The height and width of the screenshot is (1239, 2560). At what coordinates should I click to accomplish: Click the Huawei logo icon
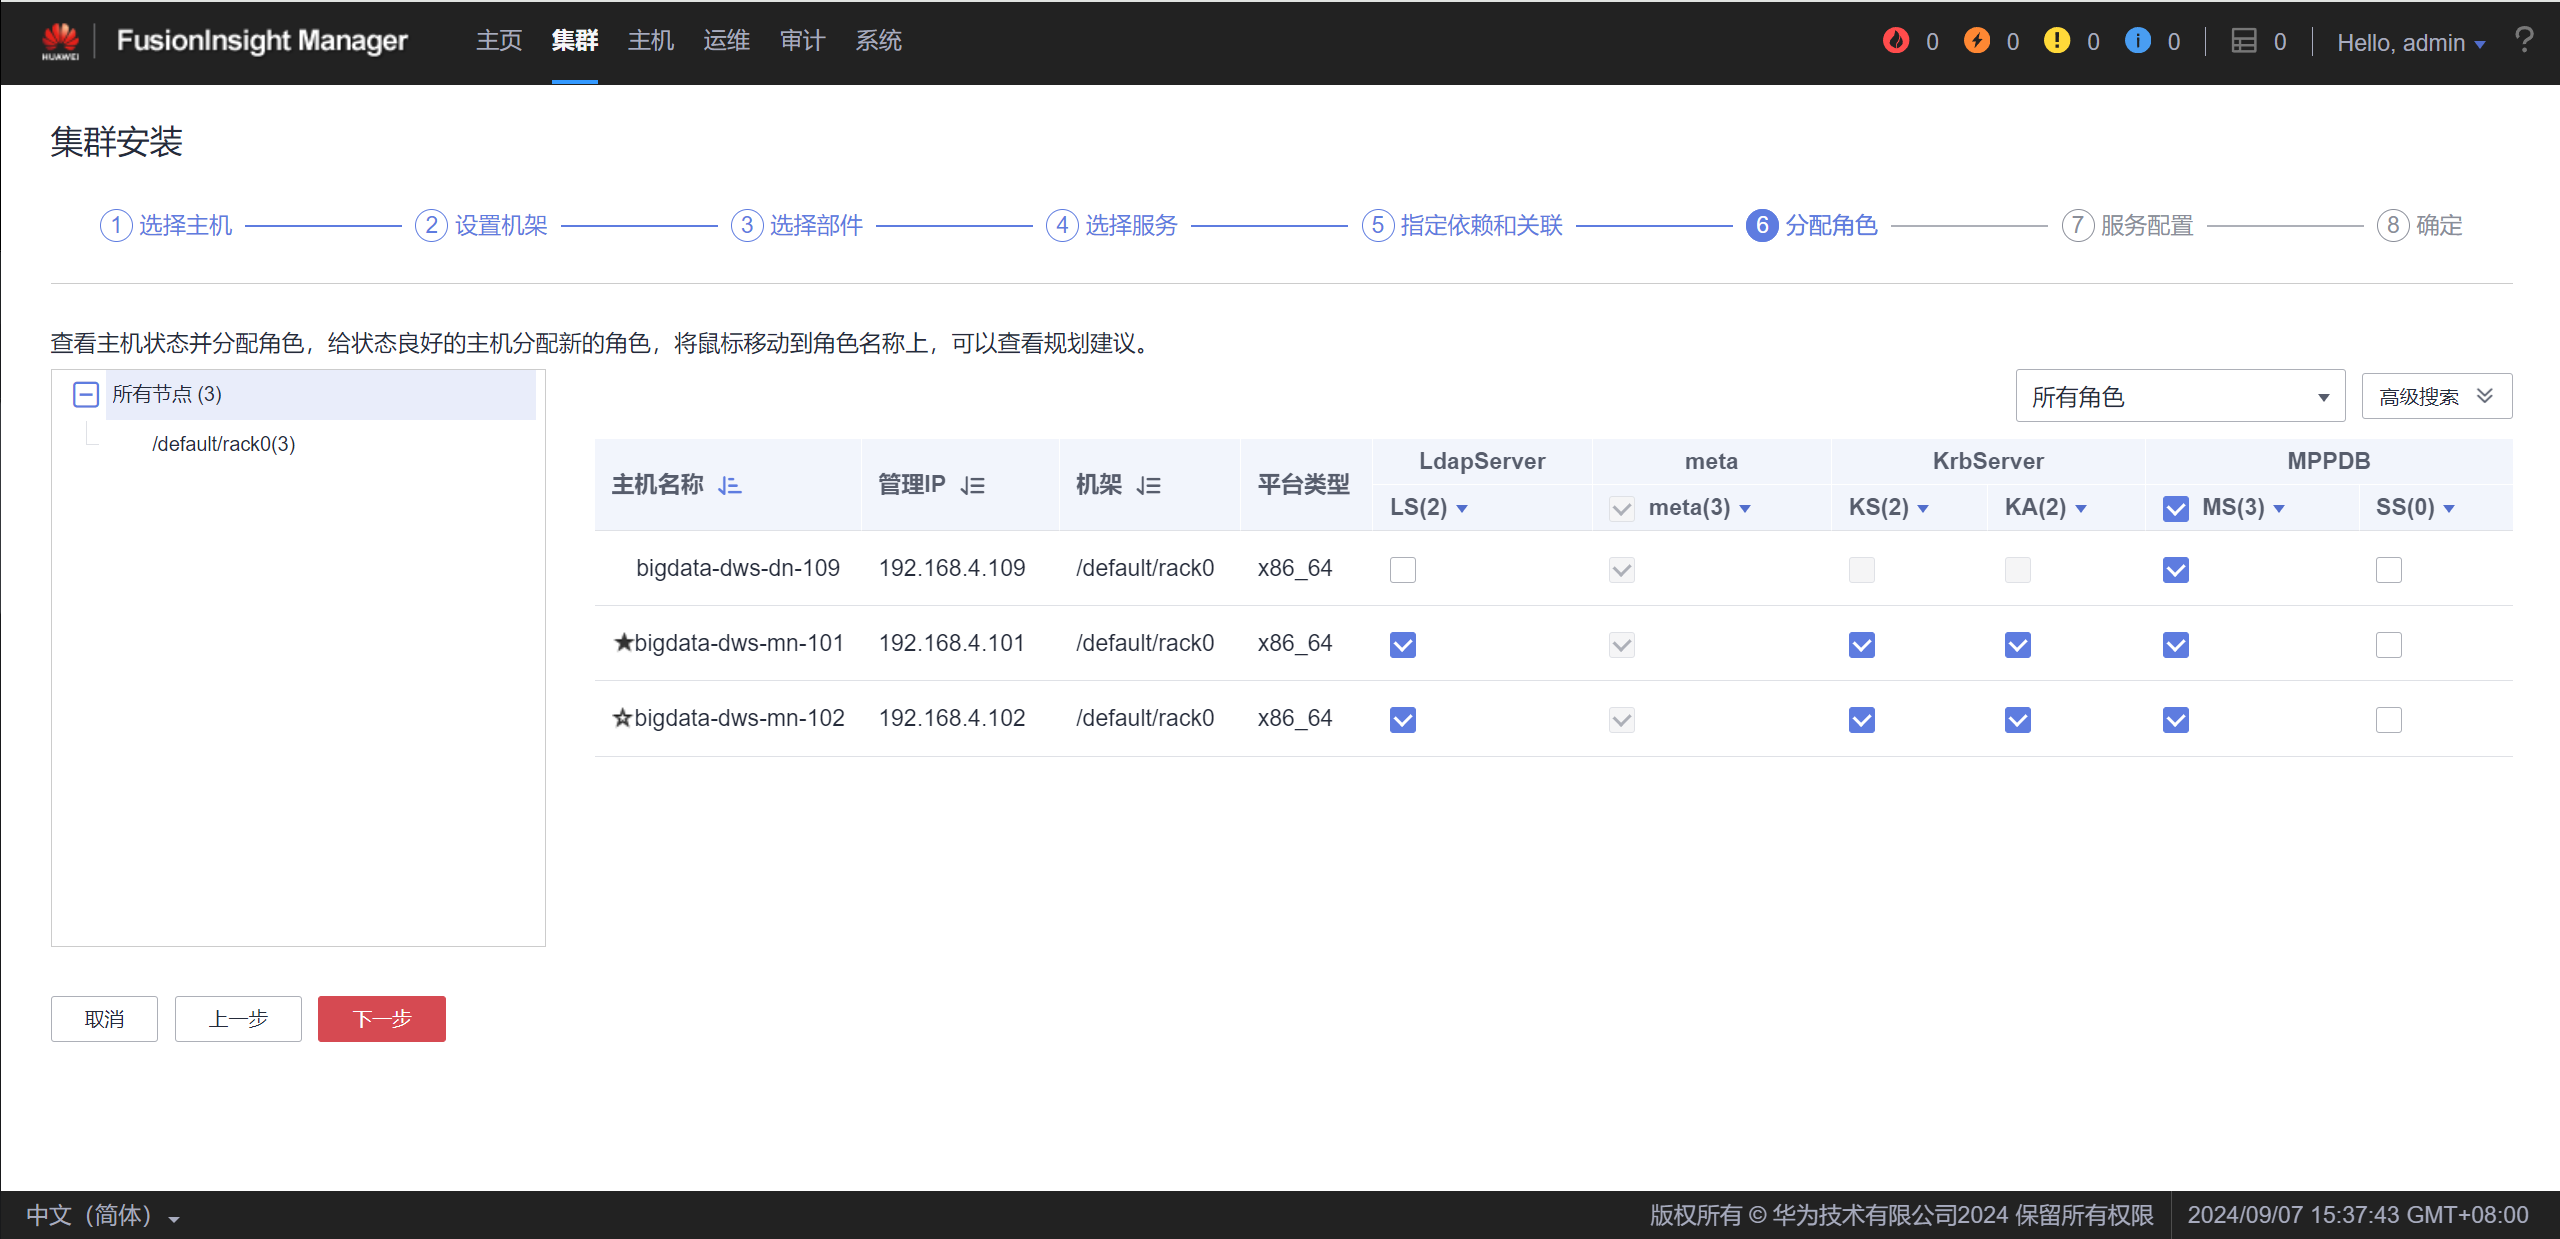(x=60, y=41)
